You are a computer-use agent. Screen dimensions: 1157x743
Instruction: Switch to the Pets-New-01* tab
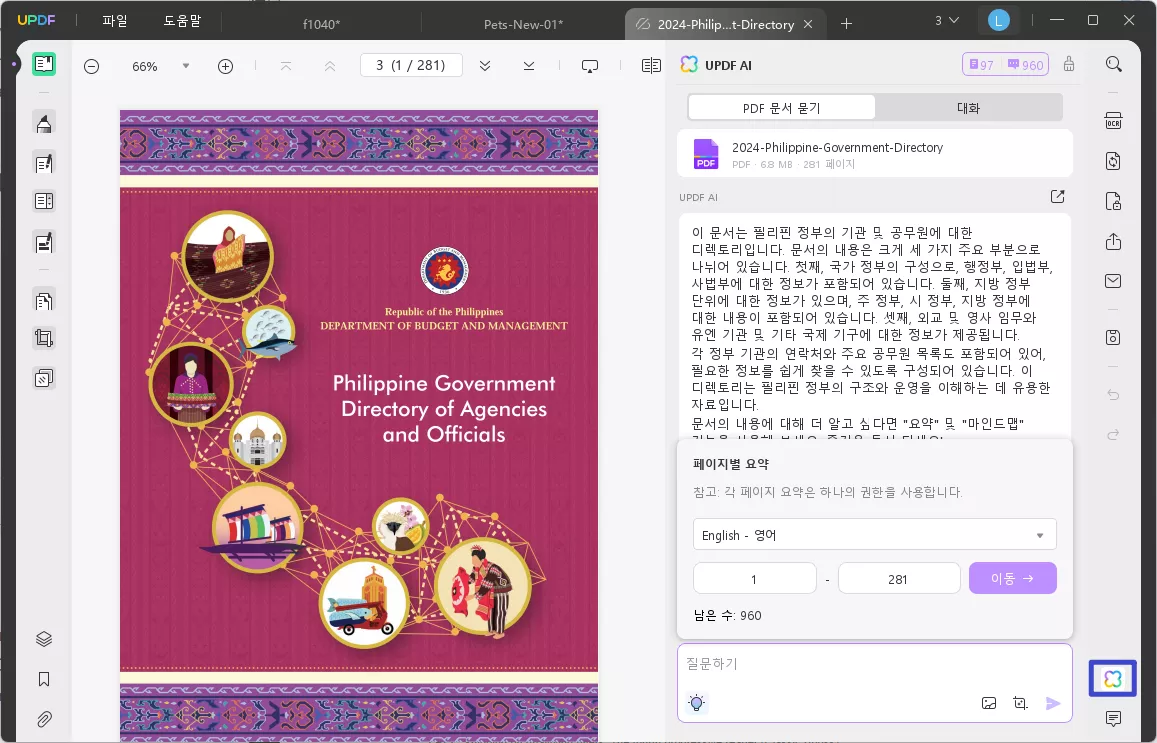(523, 24)
